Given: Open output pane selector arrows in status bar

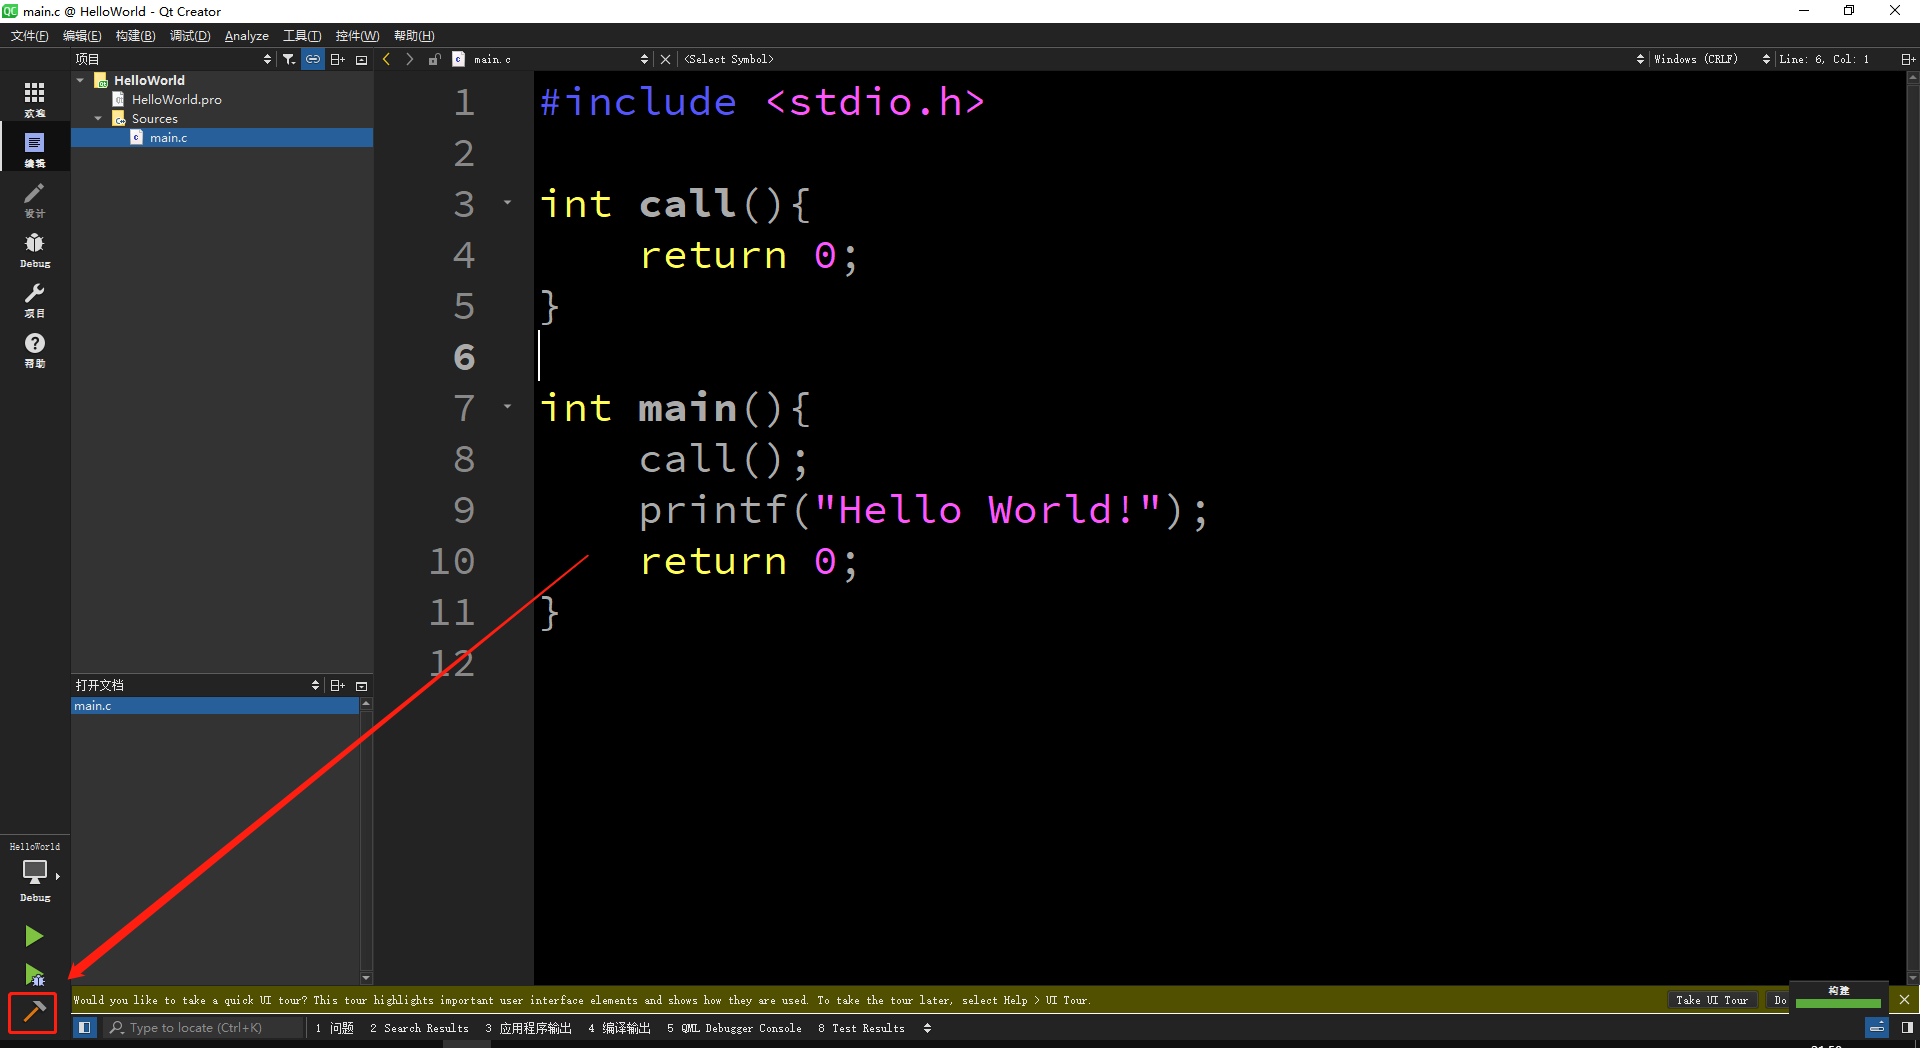Looking at the screenshot, I should click(x=927, y=1027).
